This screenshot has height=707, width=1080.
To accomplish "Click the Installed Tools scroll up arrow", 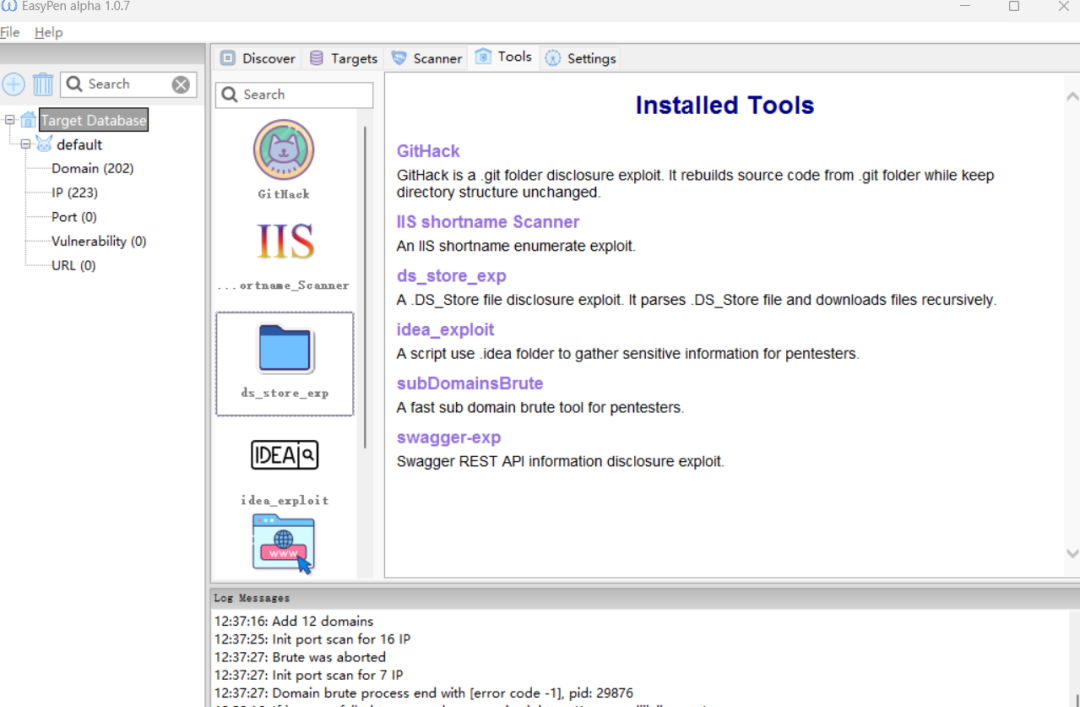I will [1072, 97].
